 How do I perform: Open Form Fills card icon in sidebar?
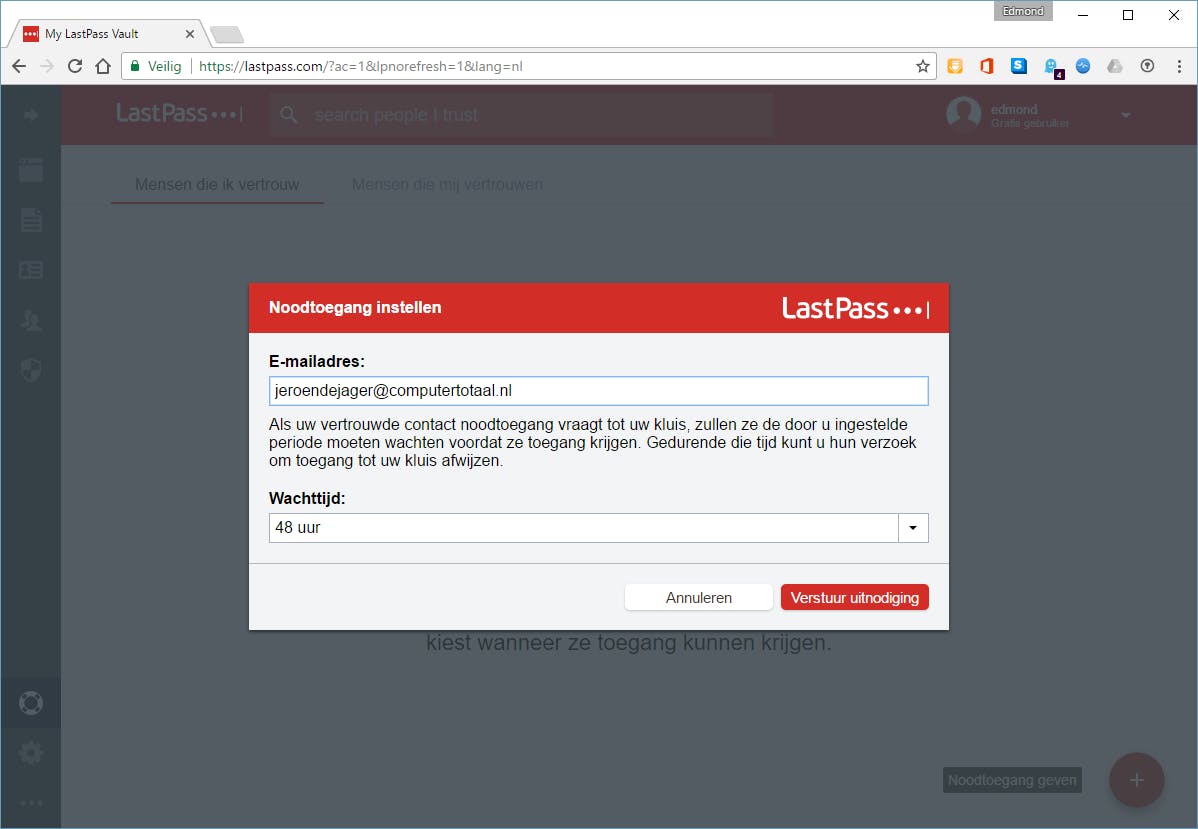tap(31, 270)
